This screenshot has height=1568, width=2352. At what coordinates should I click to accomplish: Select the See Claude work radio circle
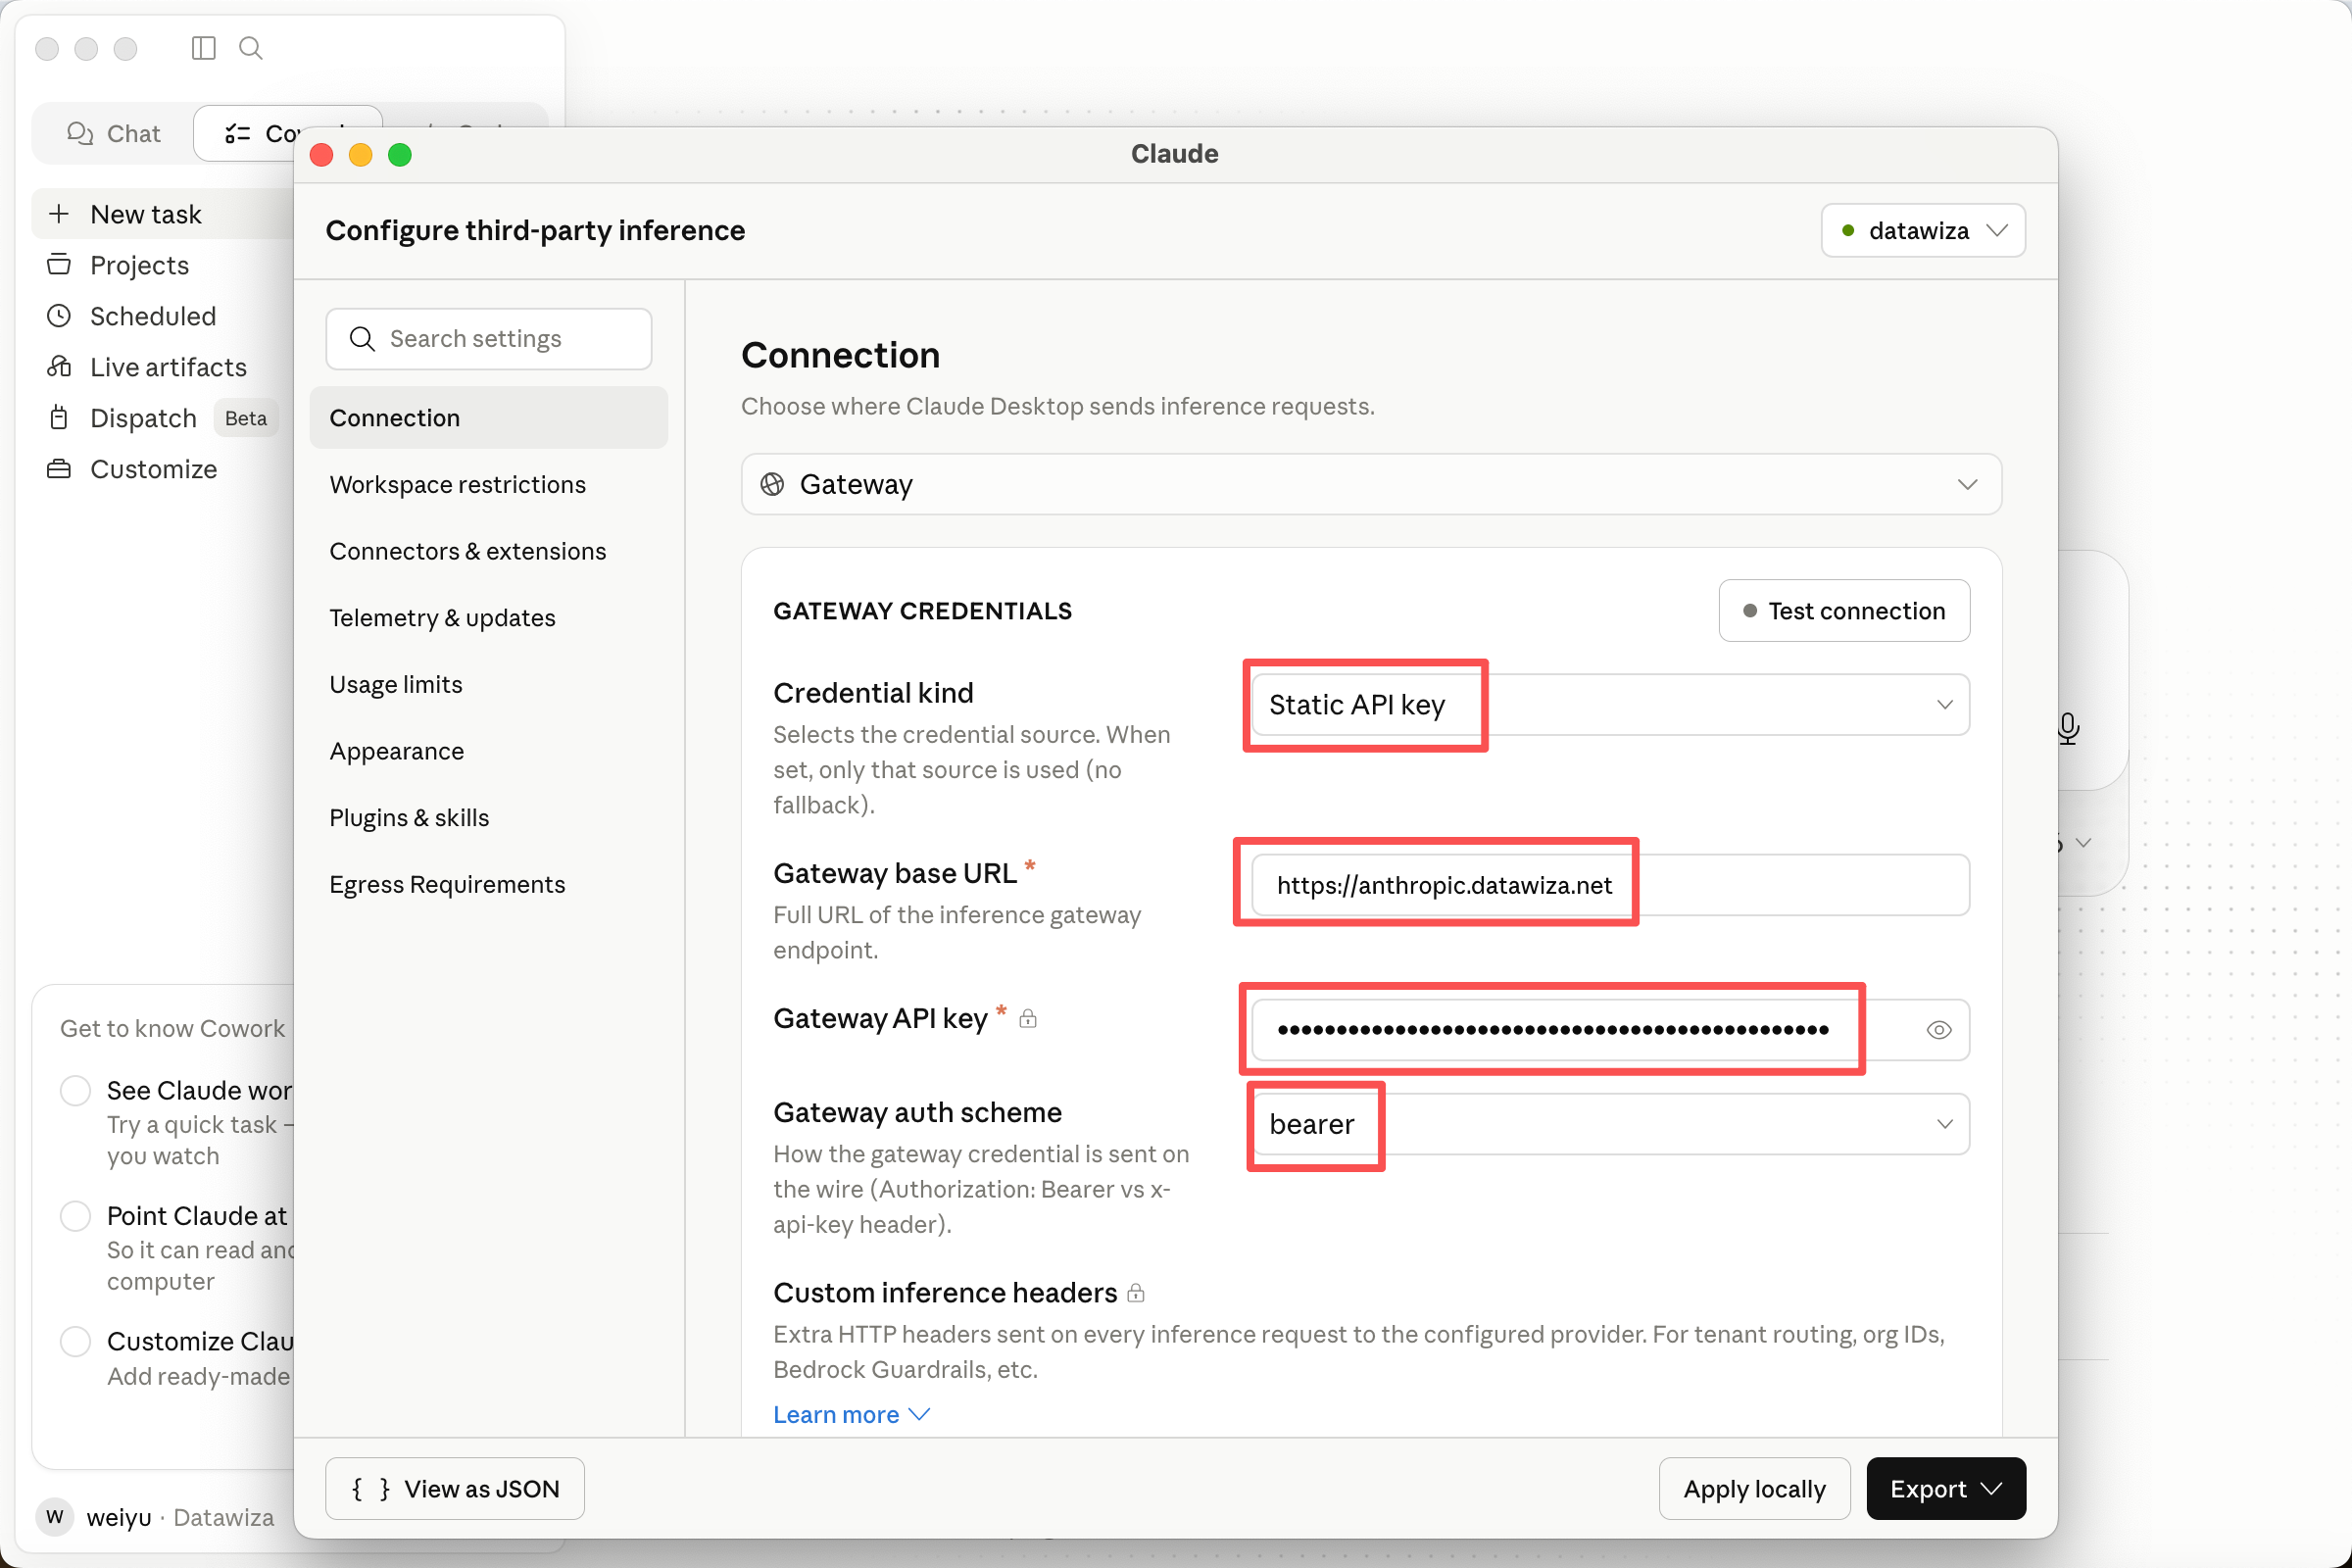tap(76, 1091)
